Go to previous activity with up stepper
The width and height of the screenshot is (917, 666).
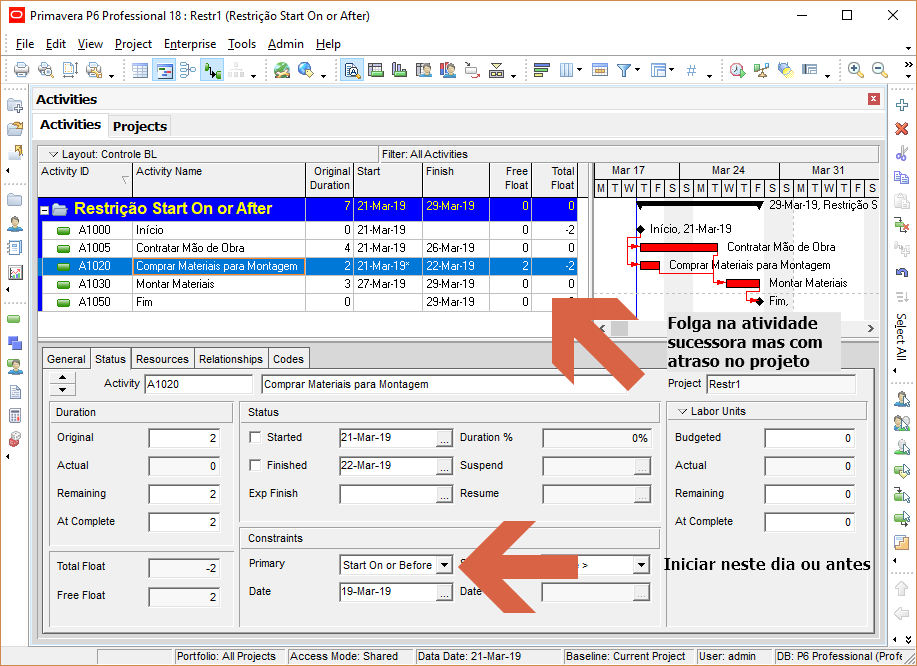(x=63, y=378)
